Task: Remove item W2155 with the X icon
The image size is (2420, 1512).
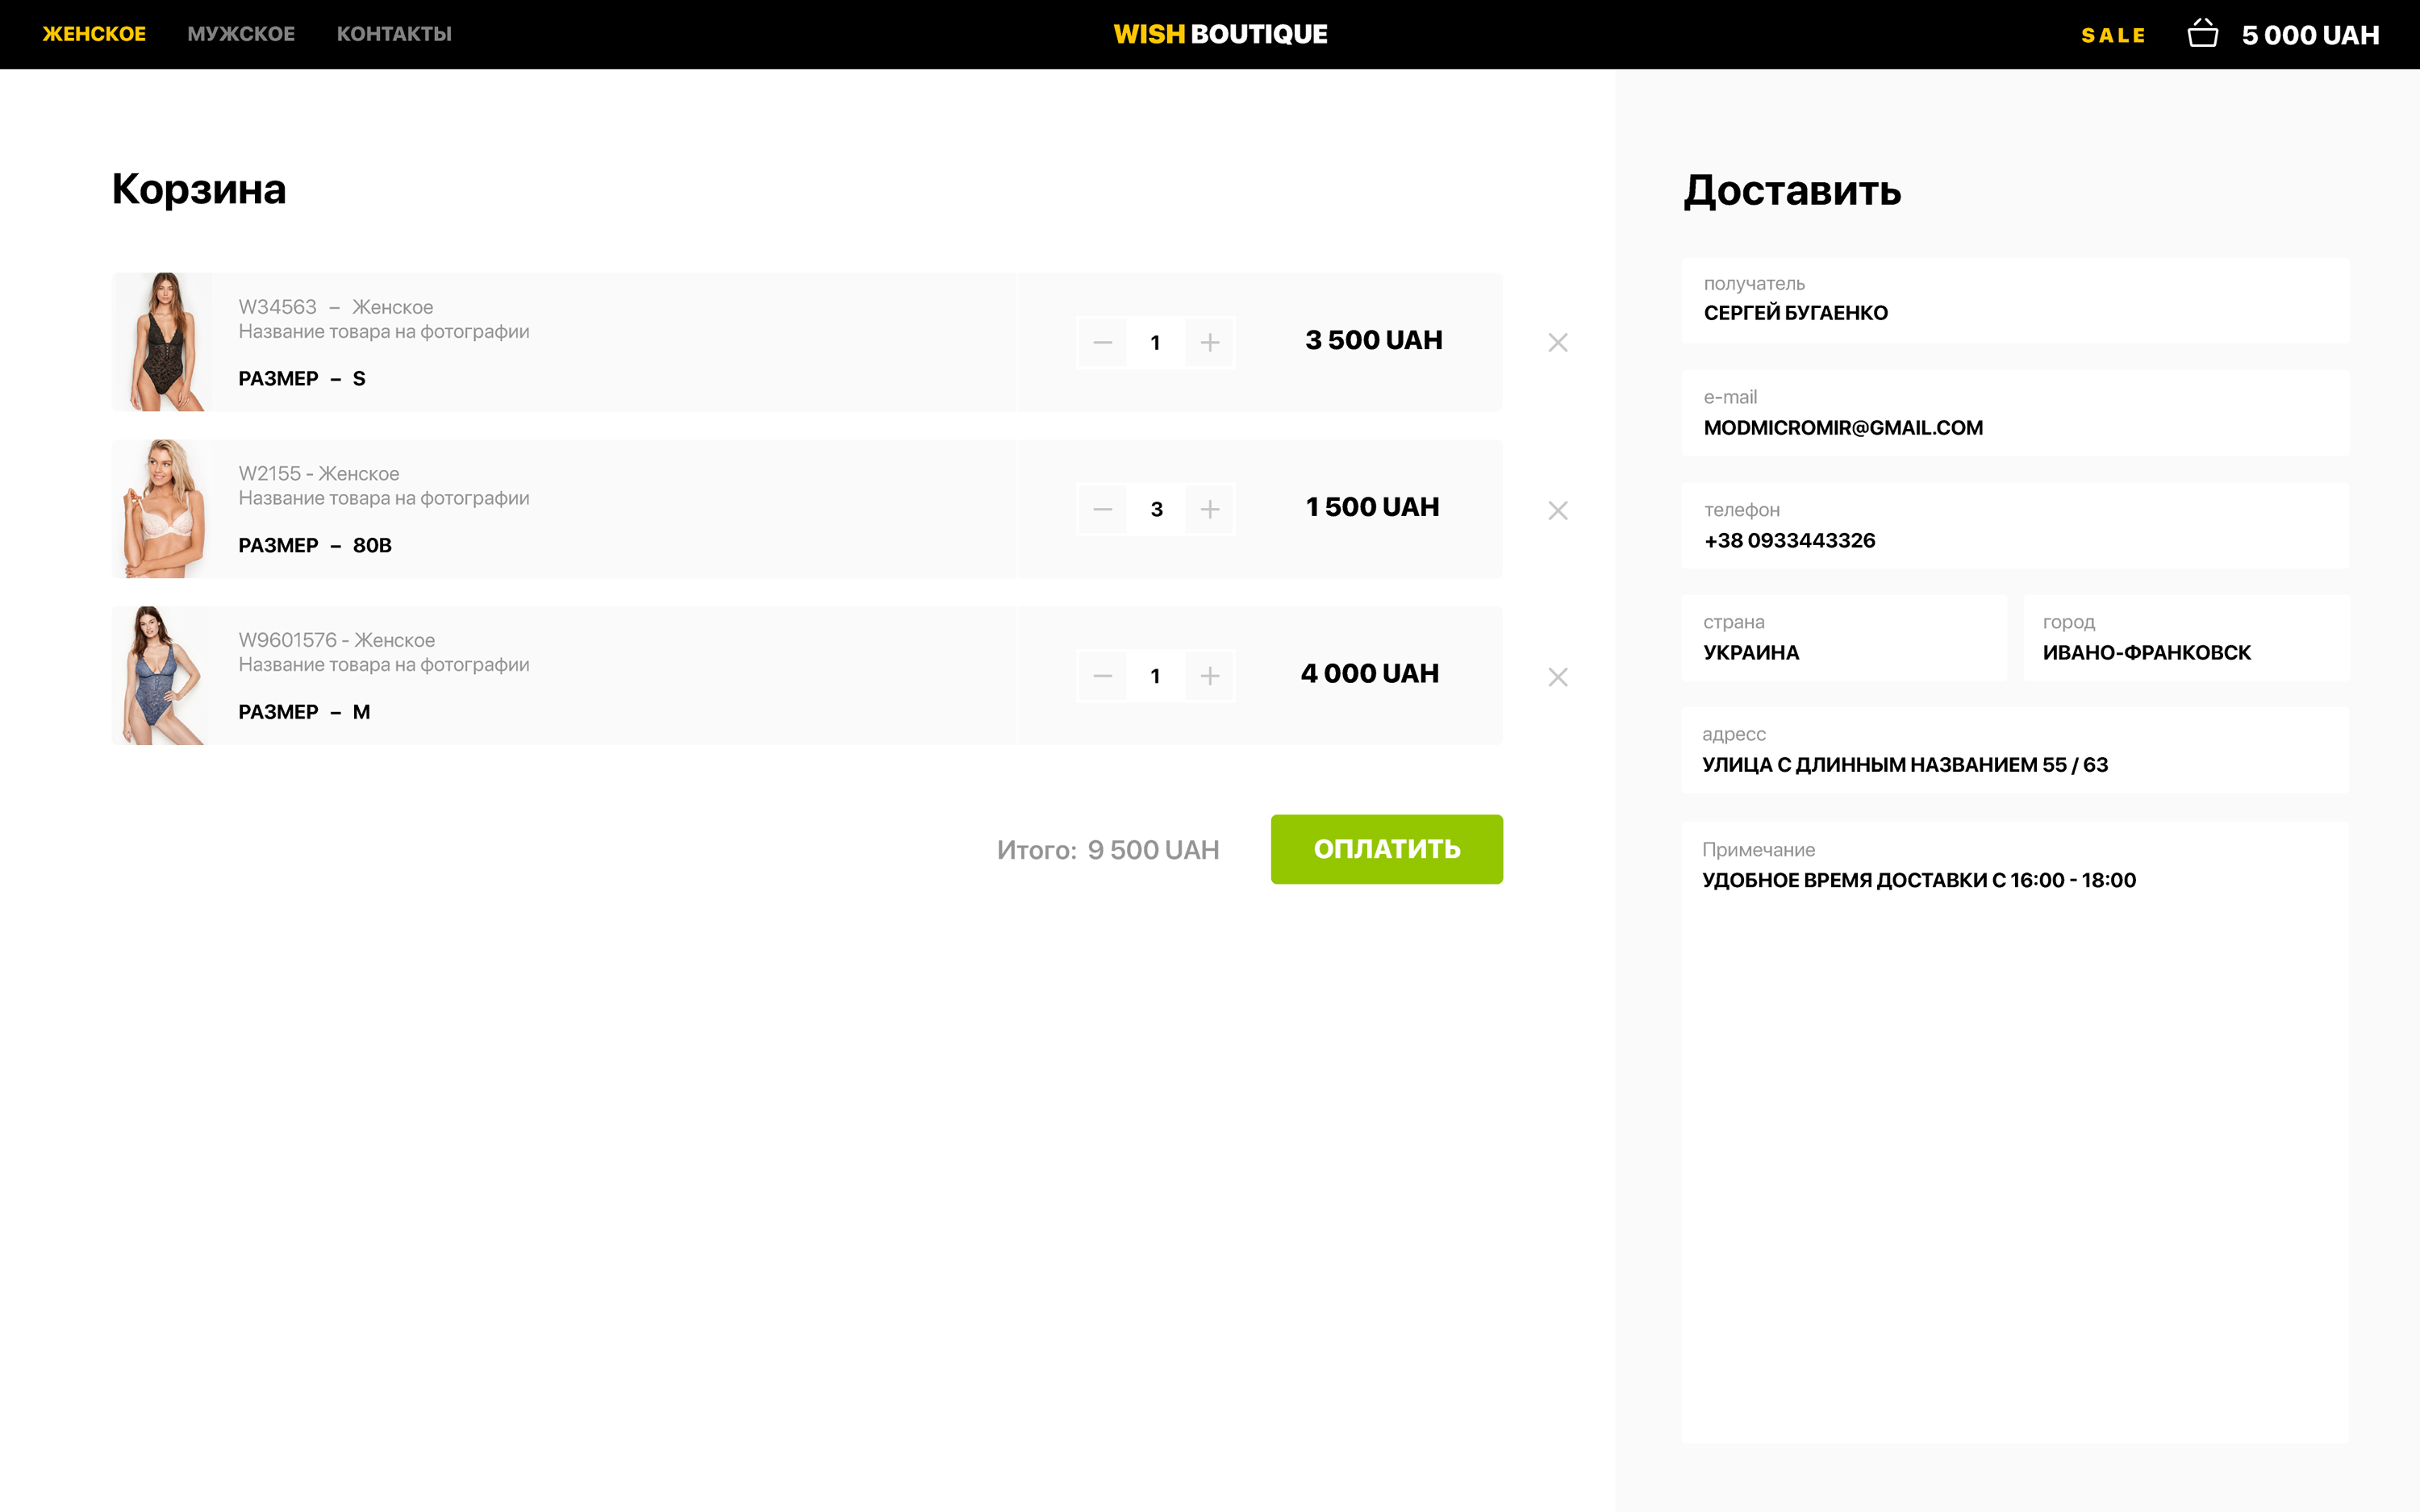Action: point(1557,510)
